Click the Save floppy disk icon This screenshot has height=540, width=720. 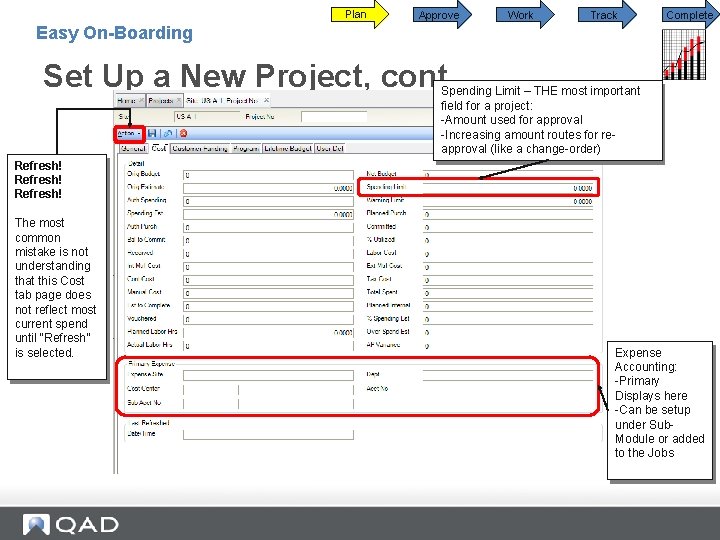point(152,134)
